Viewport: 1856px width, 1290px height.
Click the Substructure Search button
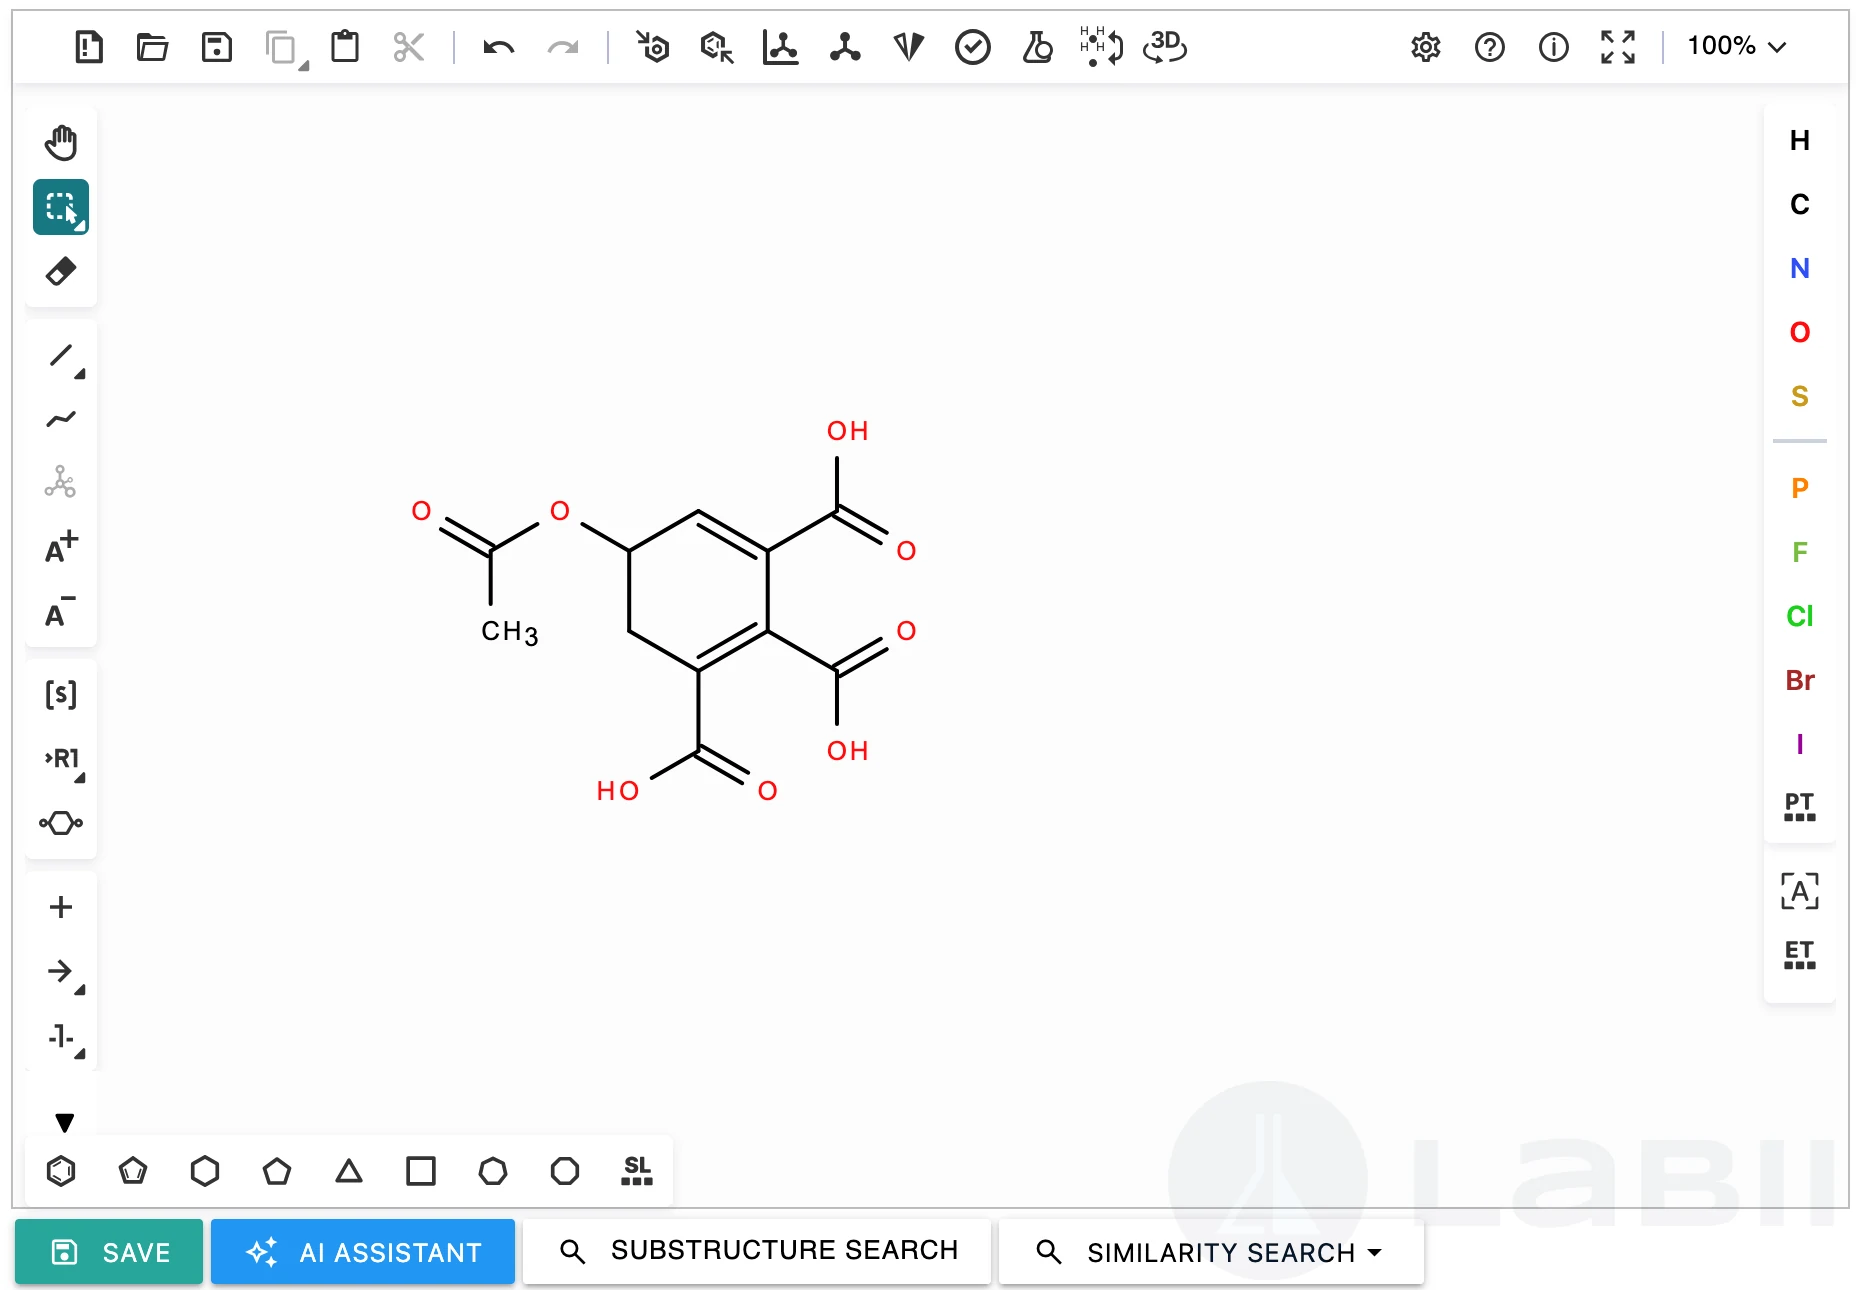click(x=757, y=1251)
